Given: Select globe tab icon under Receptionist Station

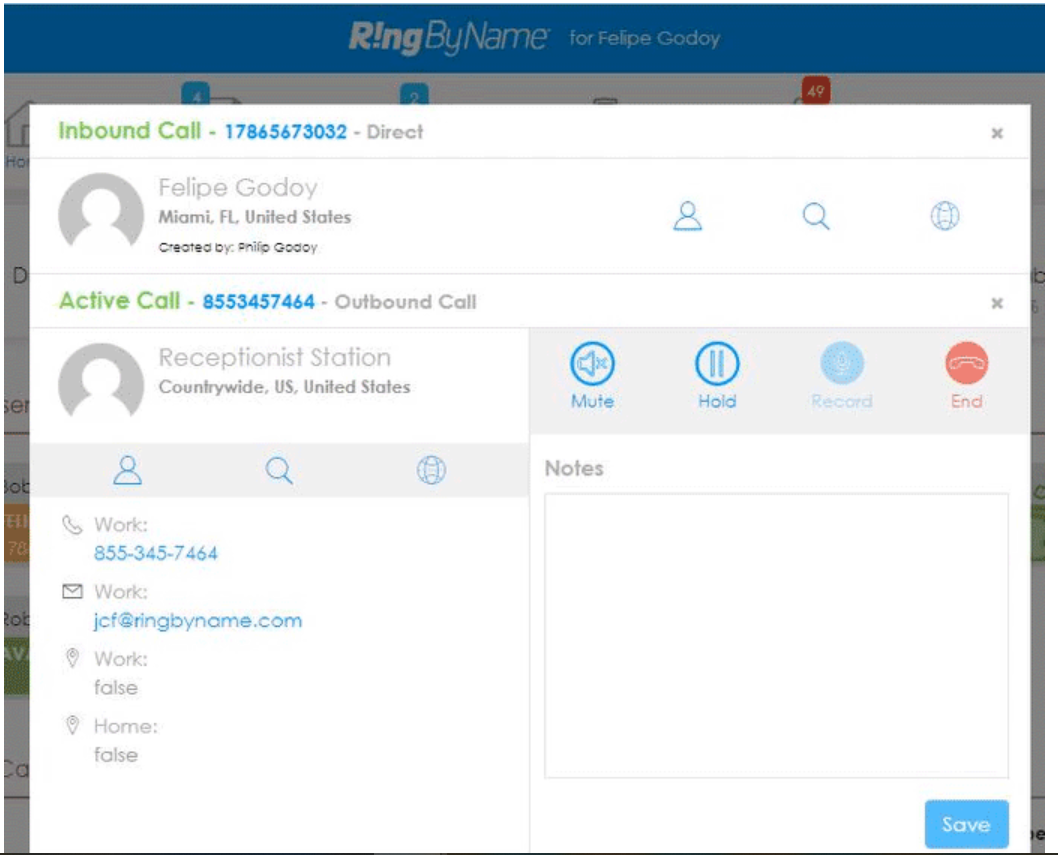Looking at the screenshot, I should pyautogui.click(x=431, y=470).
